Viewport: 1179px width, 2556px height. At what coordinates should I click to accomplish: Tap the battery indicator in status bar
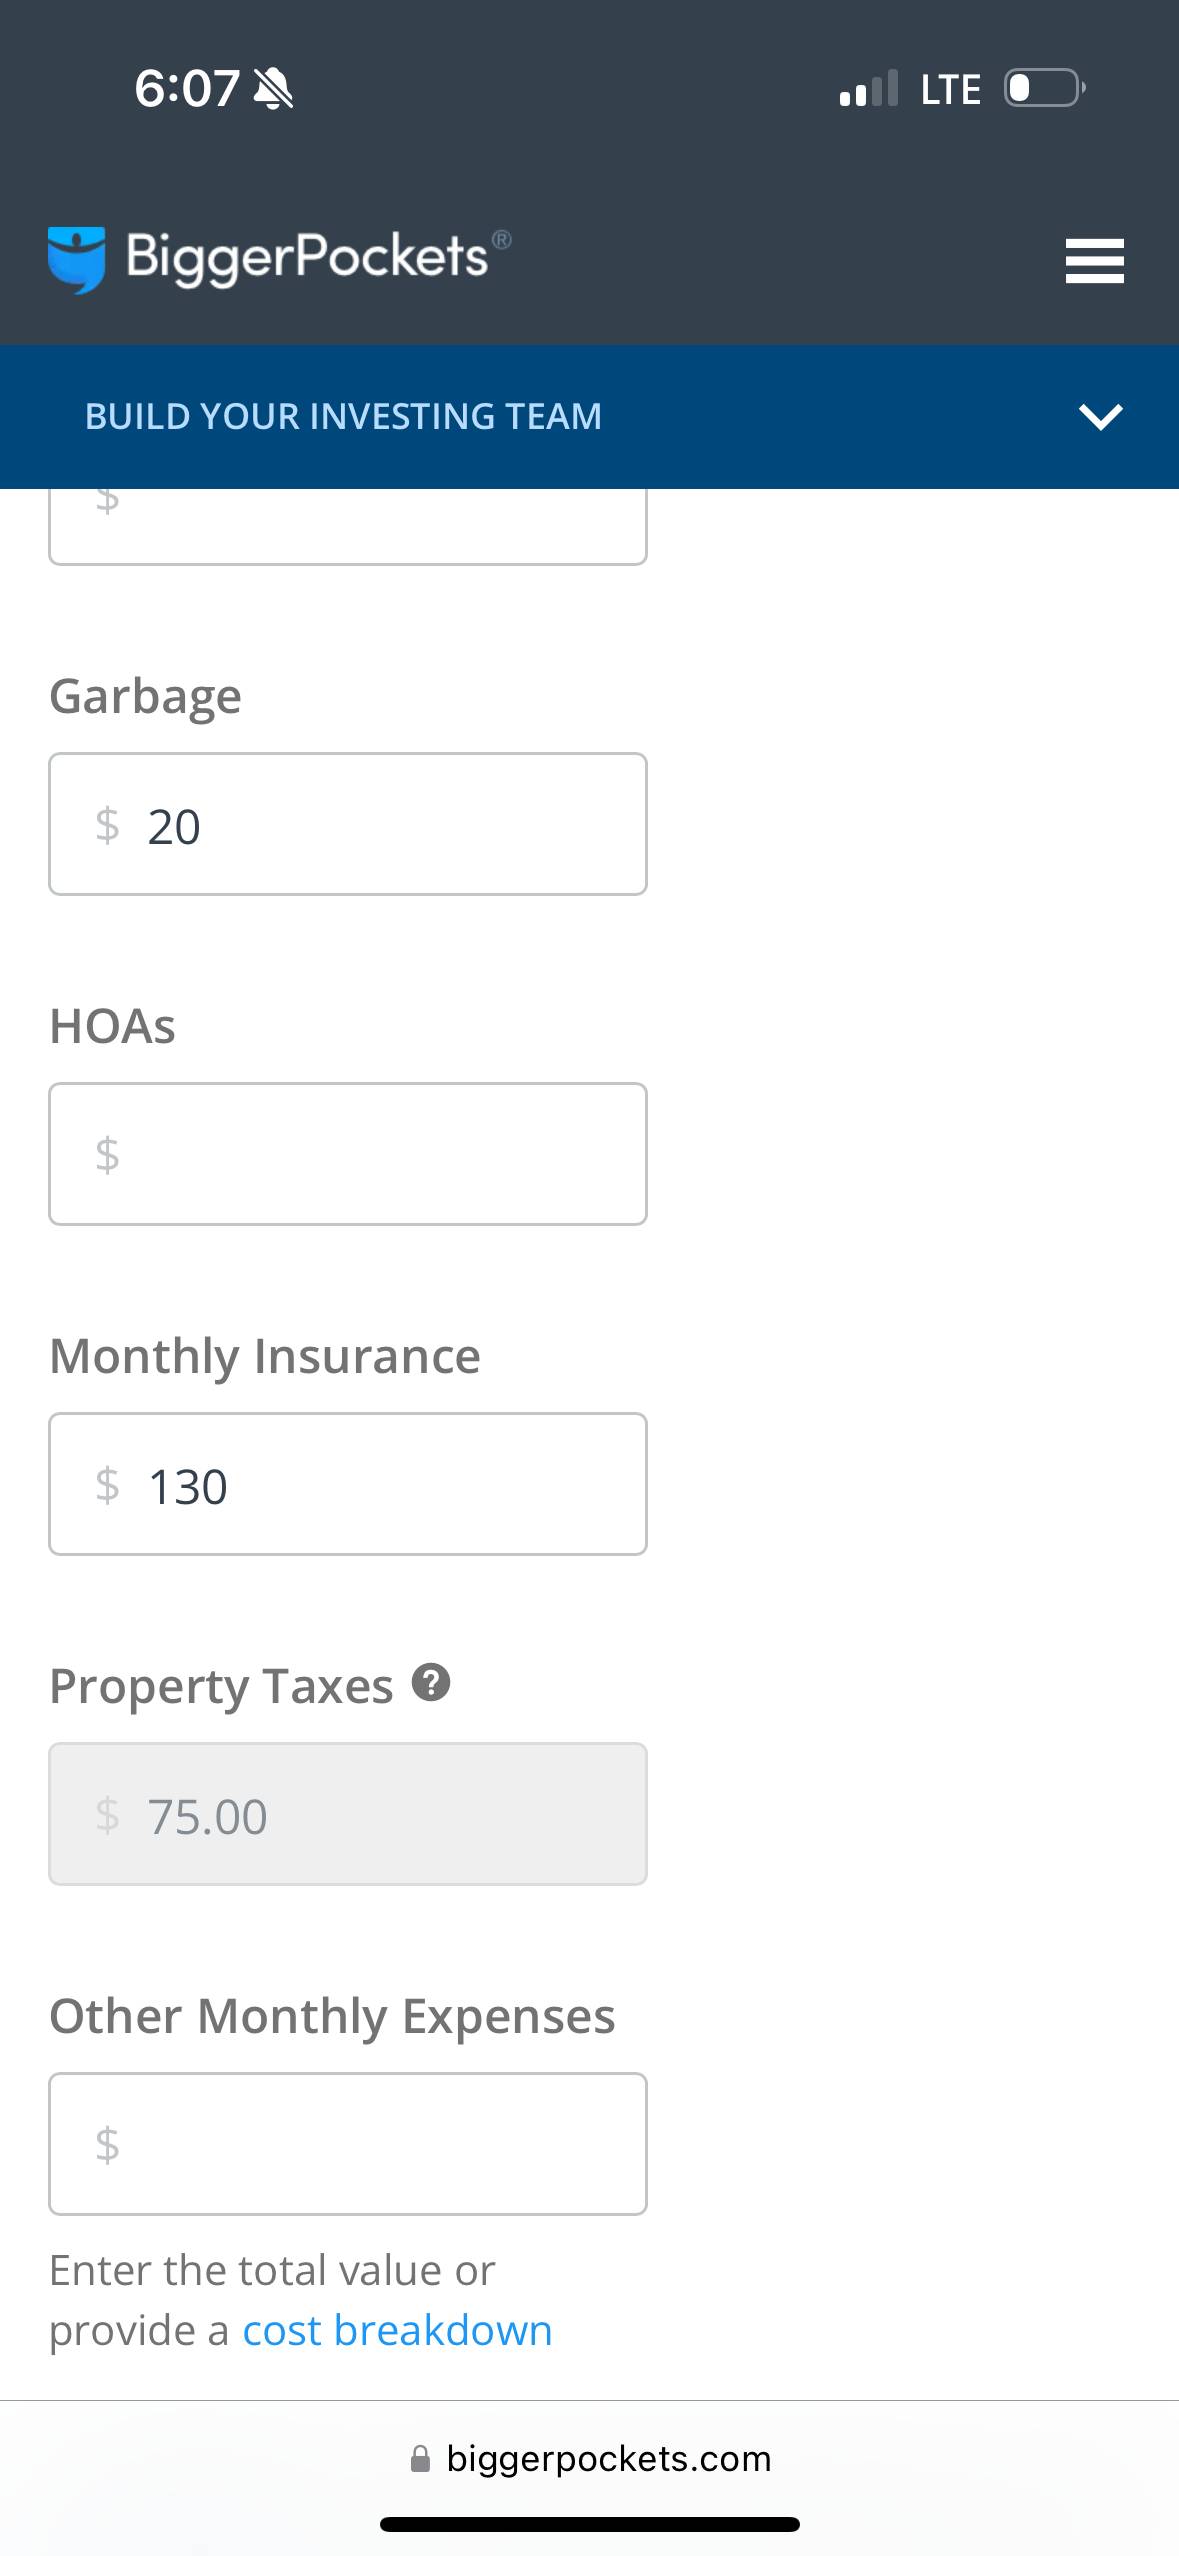tap(1044, 88)
